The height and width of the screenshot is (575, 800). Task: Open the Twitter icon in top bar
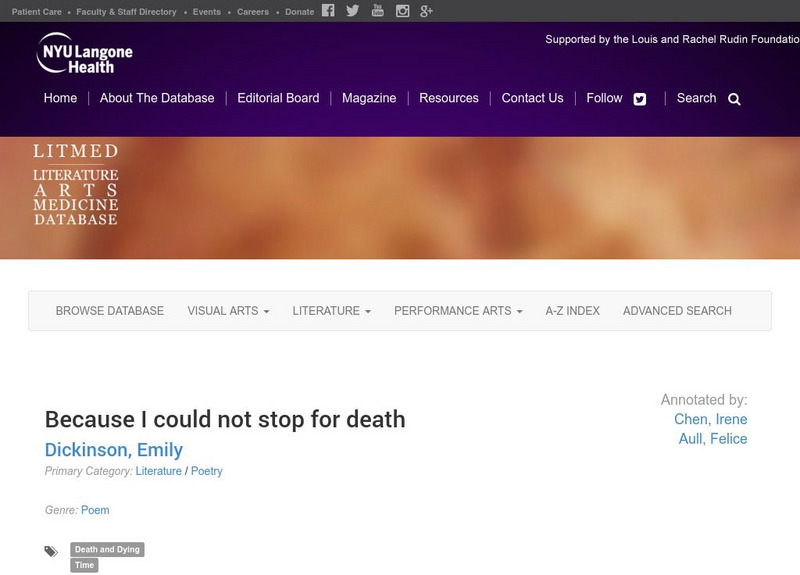click(x=352, y=11)
